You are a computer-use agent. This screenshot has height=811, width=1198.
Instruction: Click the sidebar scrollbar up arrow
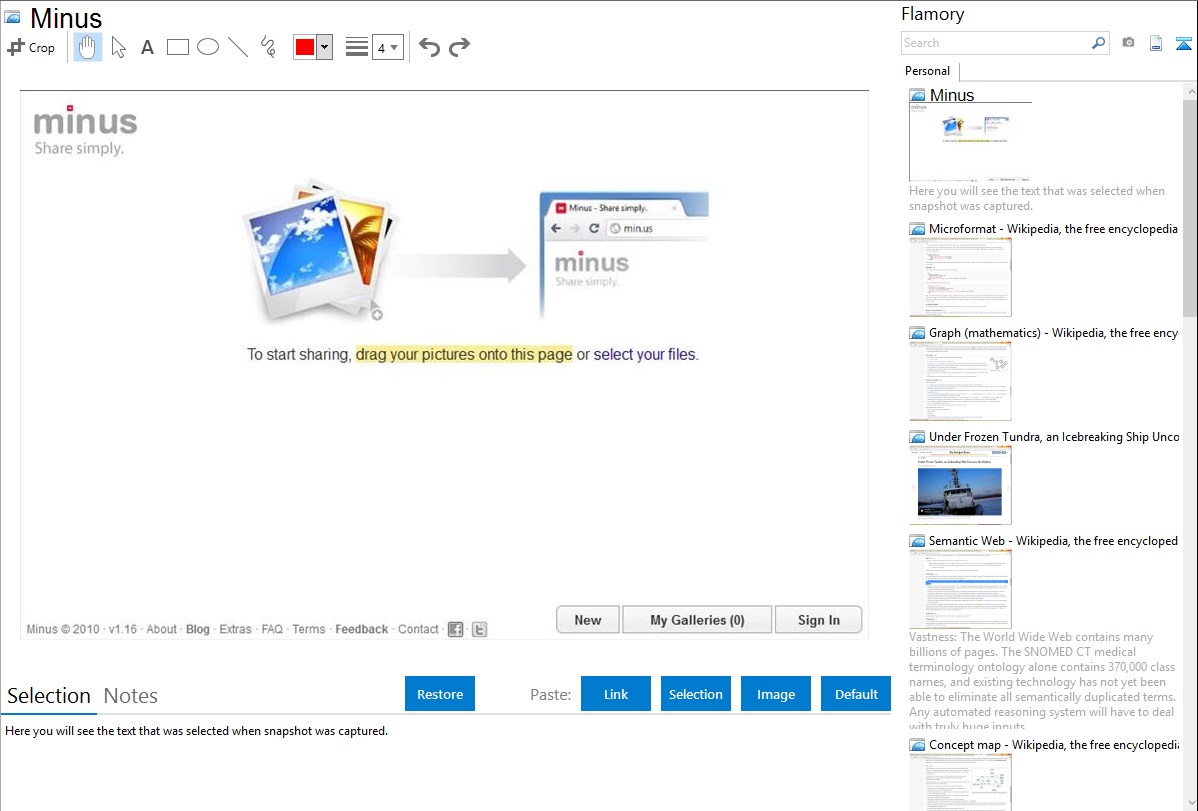[x=1190, y=92]
